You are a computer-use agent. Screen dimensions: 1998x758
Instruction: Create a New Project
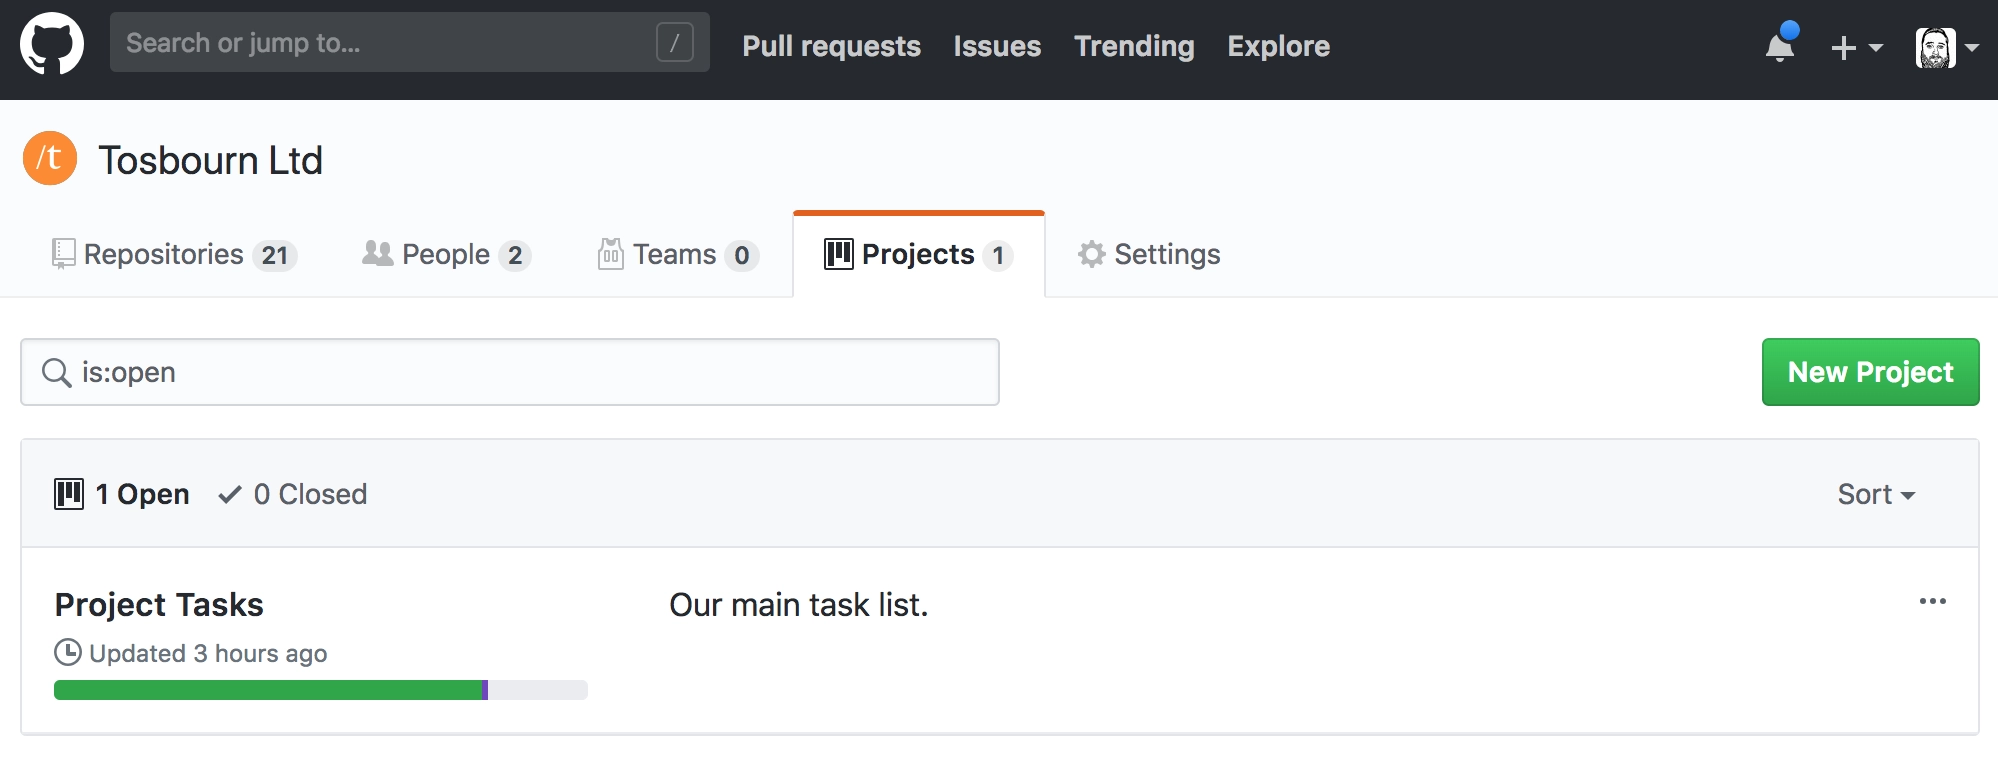(1870, 372)
